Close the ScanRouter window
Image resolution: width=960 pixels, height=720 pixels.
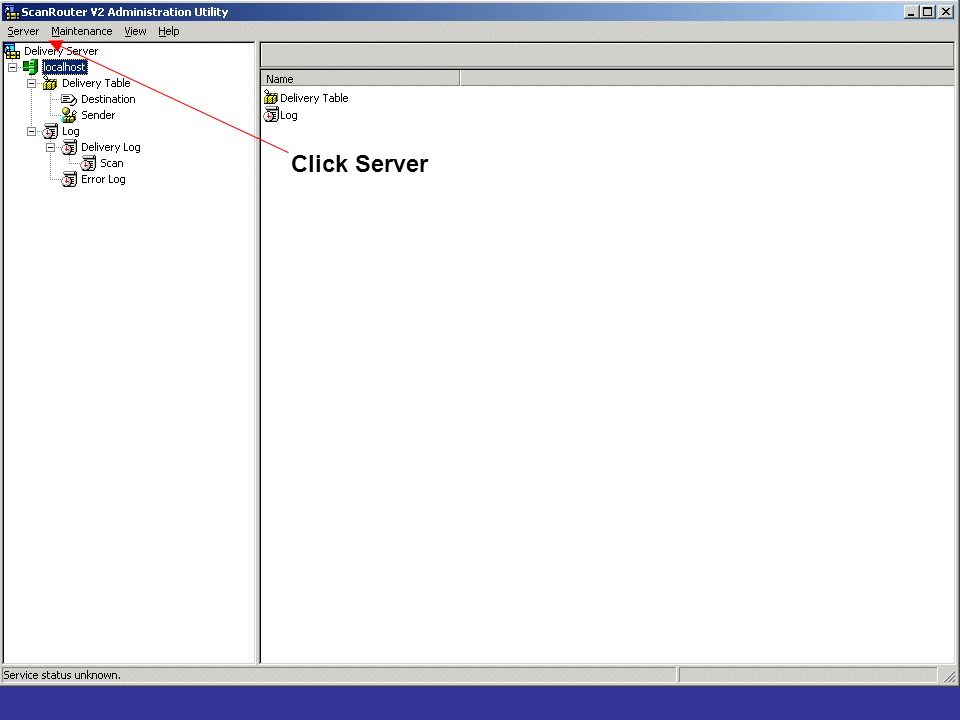[946, 12]
